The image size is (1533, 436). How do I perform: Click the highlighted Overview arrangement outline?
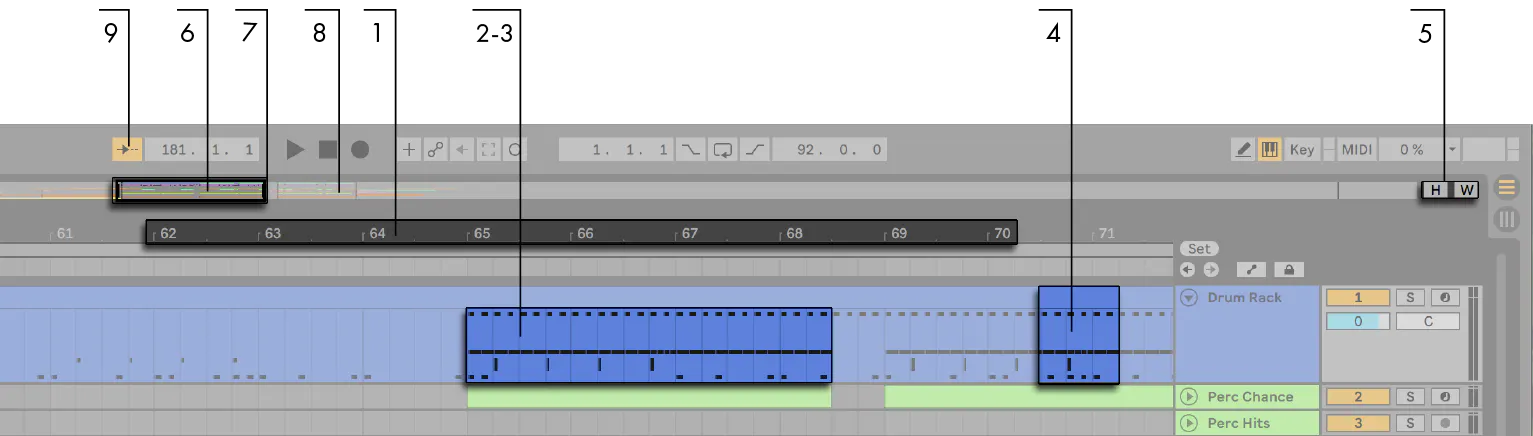[190, 190]
